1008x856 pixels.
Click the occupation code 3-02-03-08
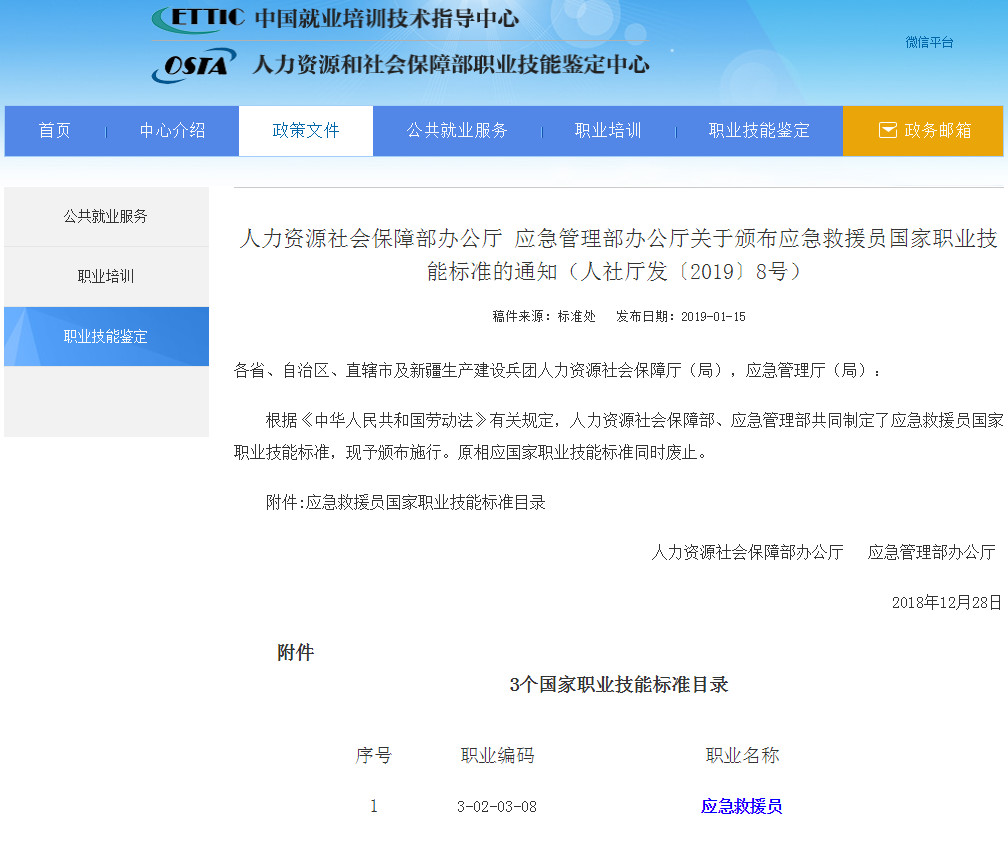(x=496, y=806)
